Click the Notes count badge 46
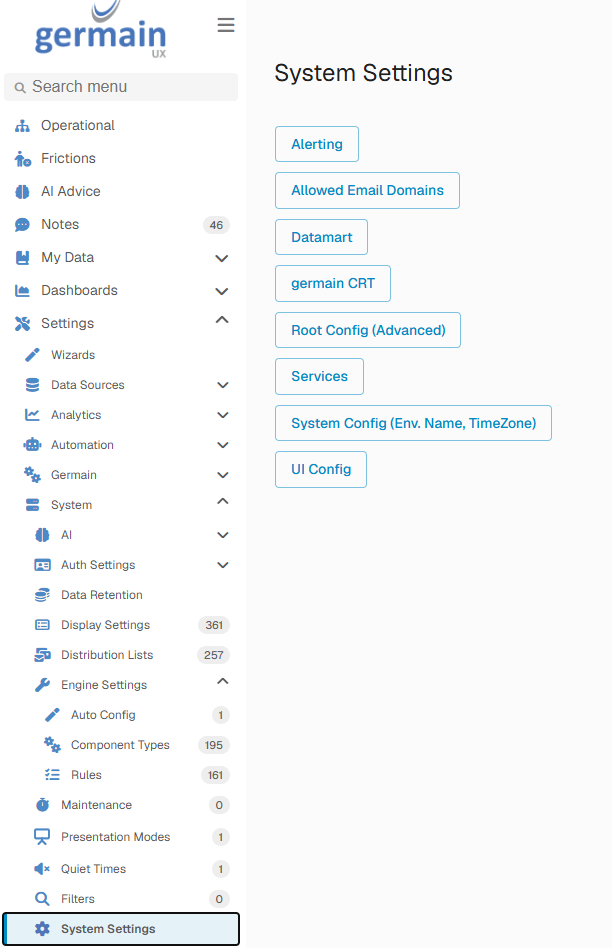This screenshot has height=948, width=612. click(216, 226)
